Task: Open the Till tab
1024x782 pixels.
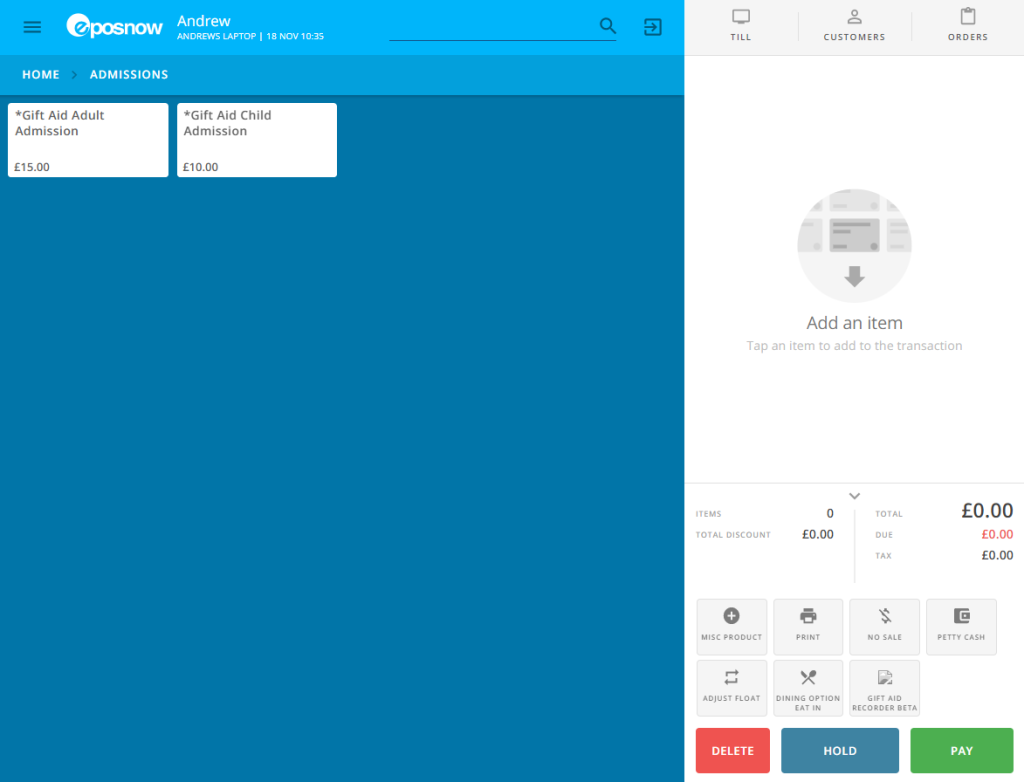Action: 741,25
